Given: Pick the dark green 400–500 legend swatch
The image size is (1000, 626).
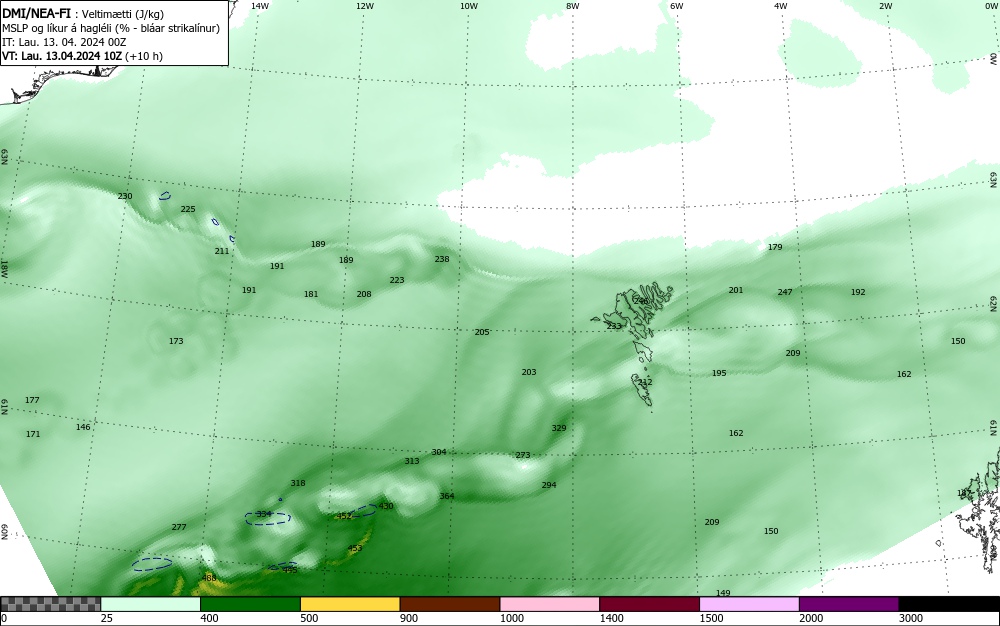Looking at the screenshot, I should (x=250, y=604).
